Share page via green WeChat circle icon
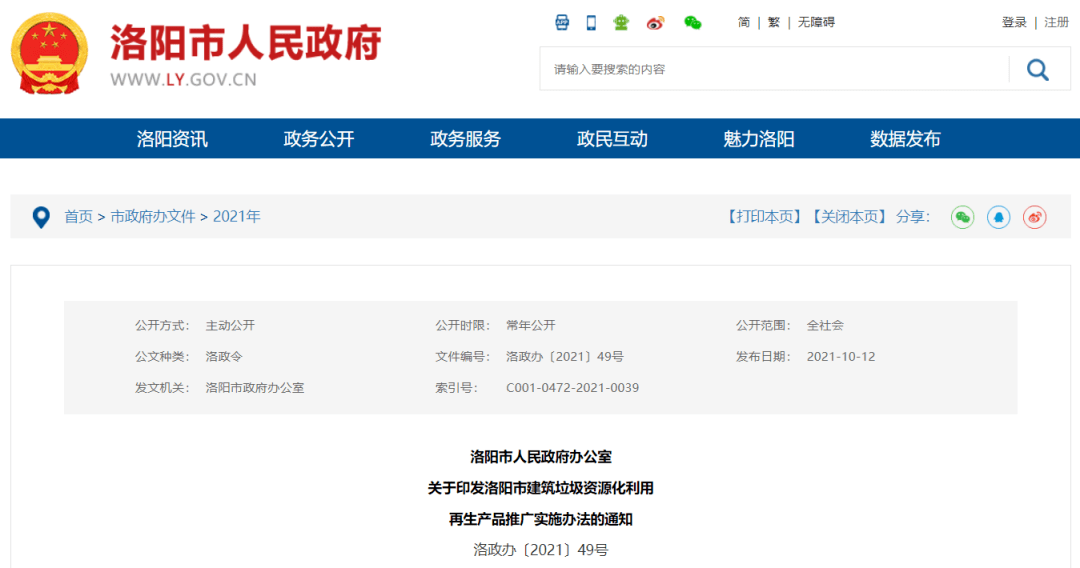The height and width of the screenshot is (568, 1080). coord(962,217)
